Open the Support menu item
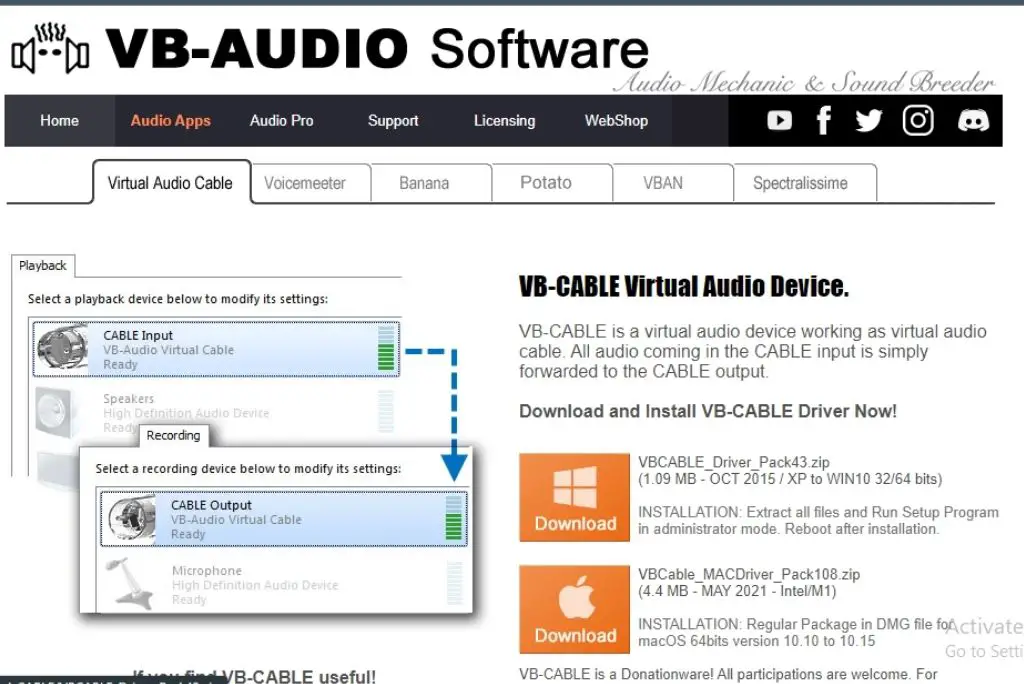This screenshot has width=1024, height=684. tap(392, 120)
